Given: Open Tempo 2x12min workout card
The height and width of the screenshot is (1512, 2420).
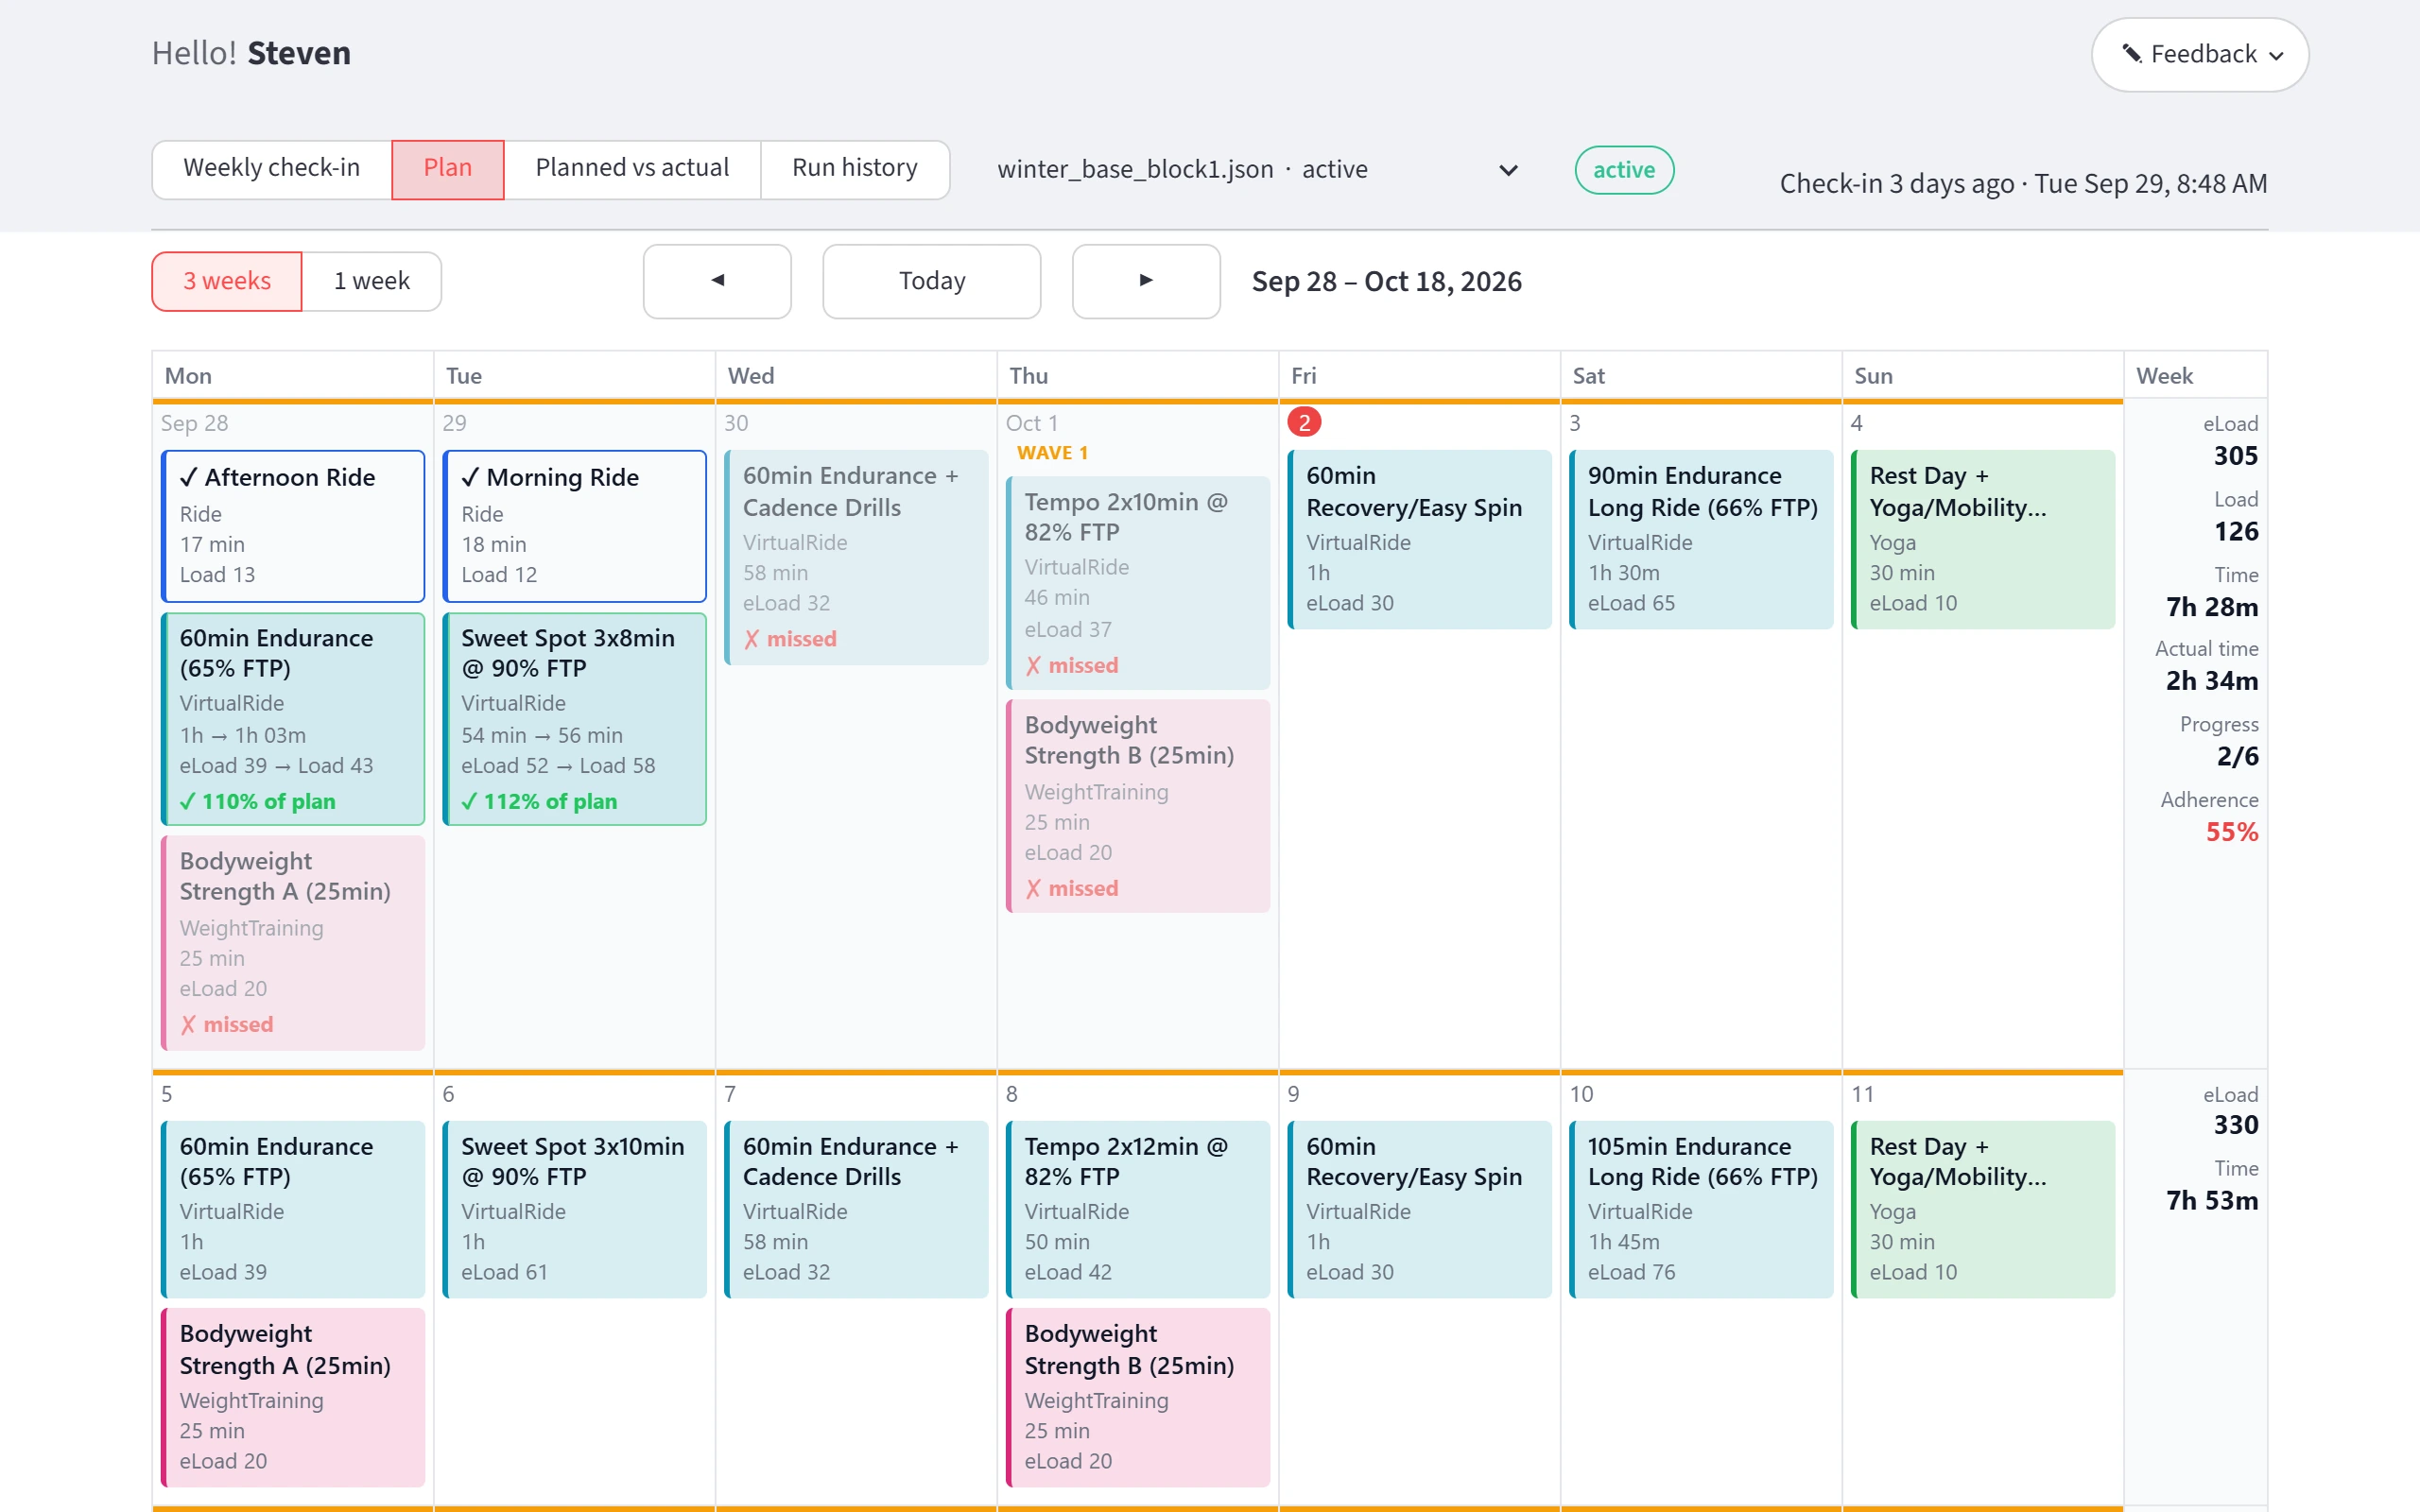Looking at the screenshot, I should (1138, 1209).
